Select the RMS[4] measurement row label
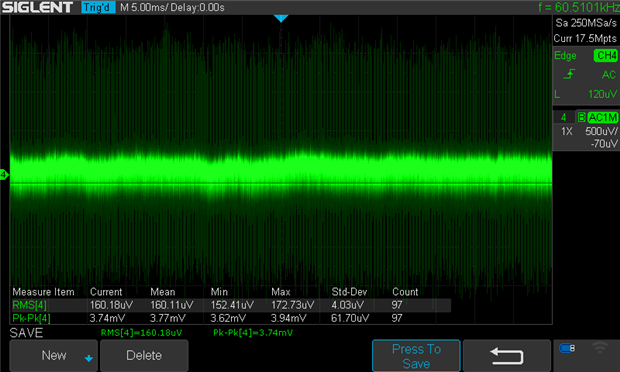 [30, 305]
